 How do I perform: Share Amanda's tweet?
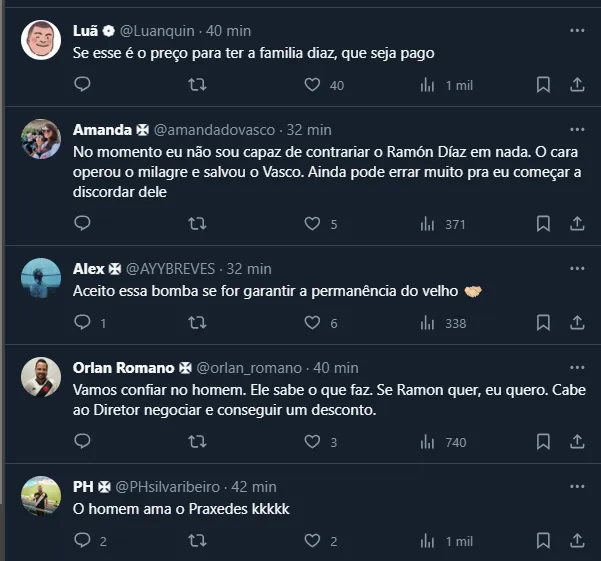coord(577,224)
